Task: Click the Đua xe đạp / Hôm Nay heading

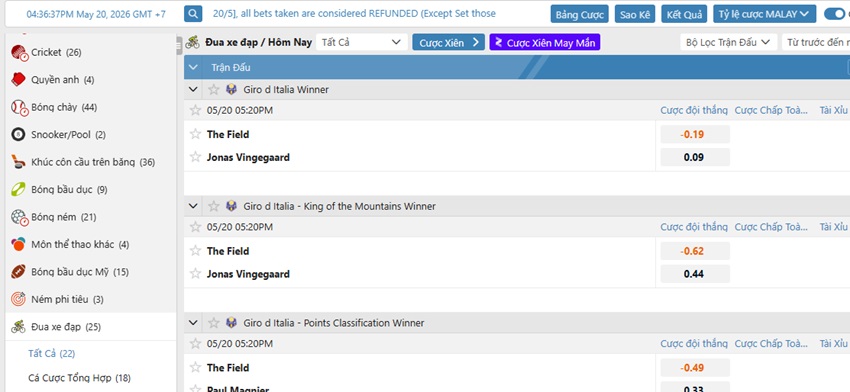Action: [259, 42]
